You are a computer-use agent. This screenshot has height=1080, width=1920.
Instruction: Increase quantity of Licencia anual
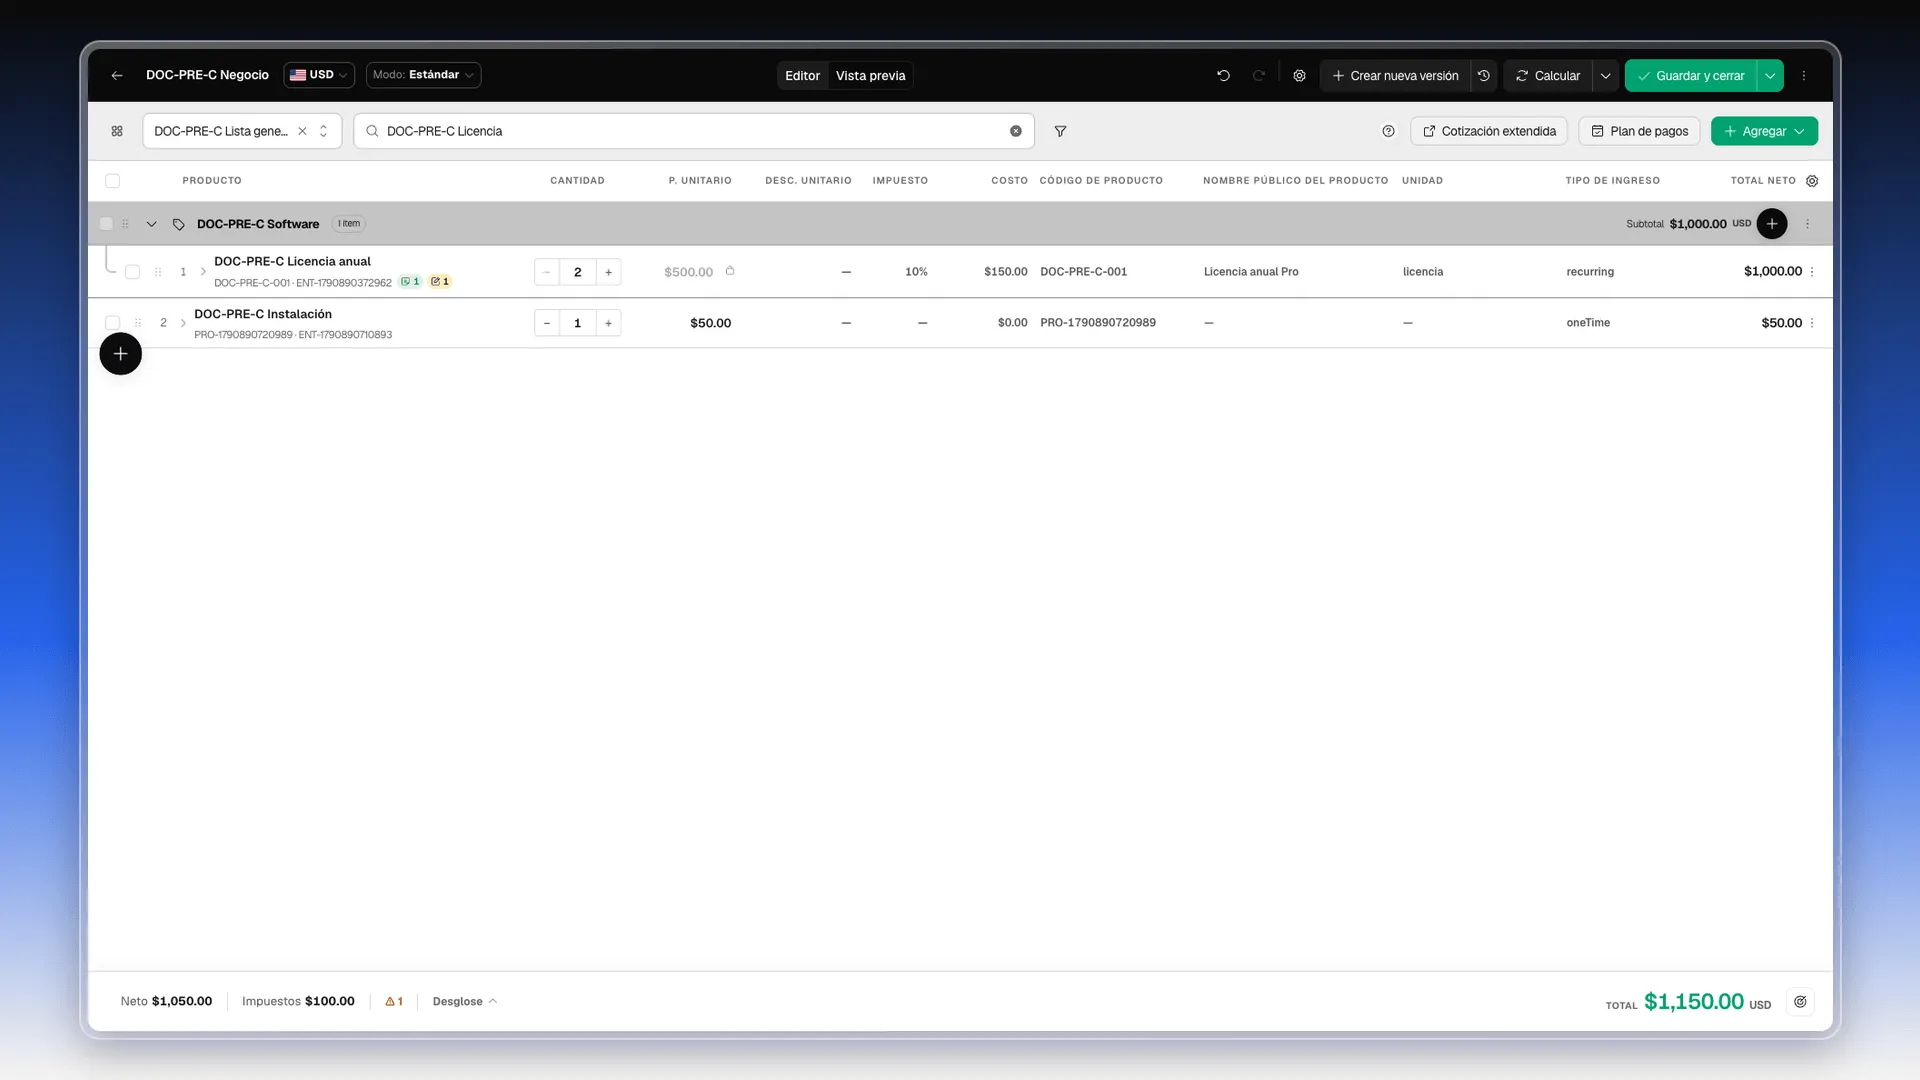tap(608, 272)
